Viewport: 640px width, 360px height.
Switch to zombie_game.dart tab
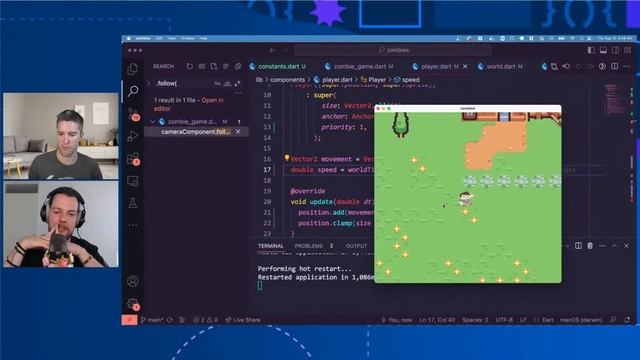coord(359,66)
